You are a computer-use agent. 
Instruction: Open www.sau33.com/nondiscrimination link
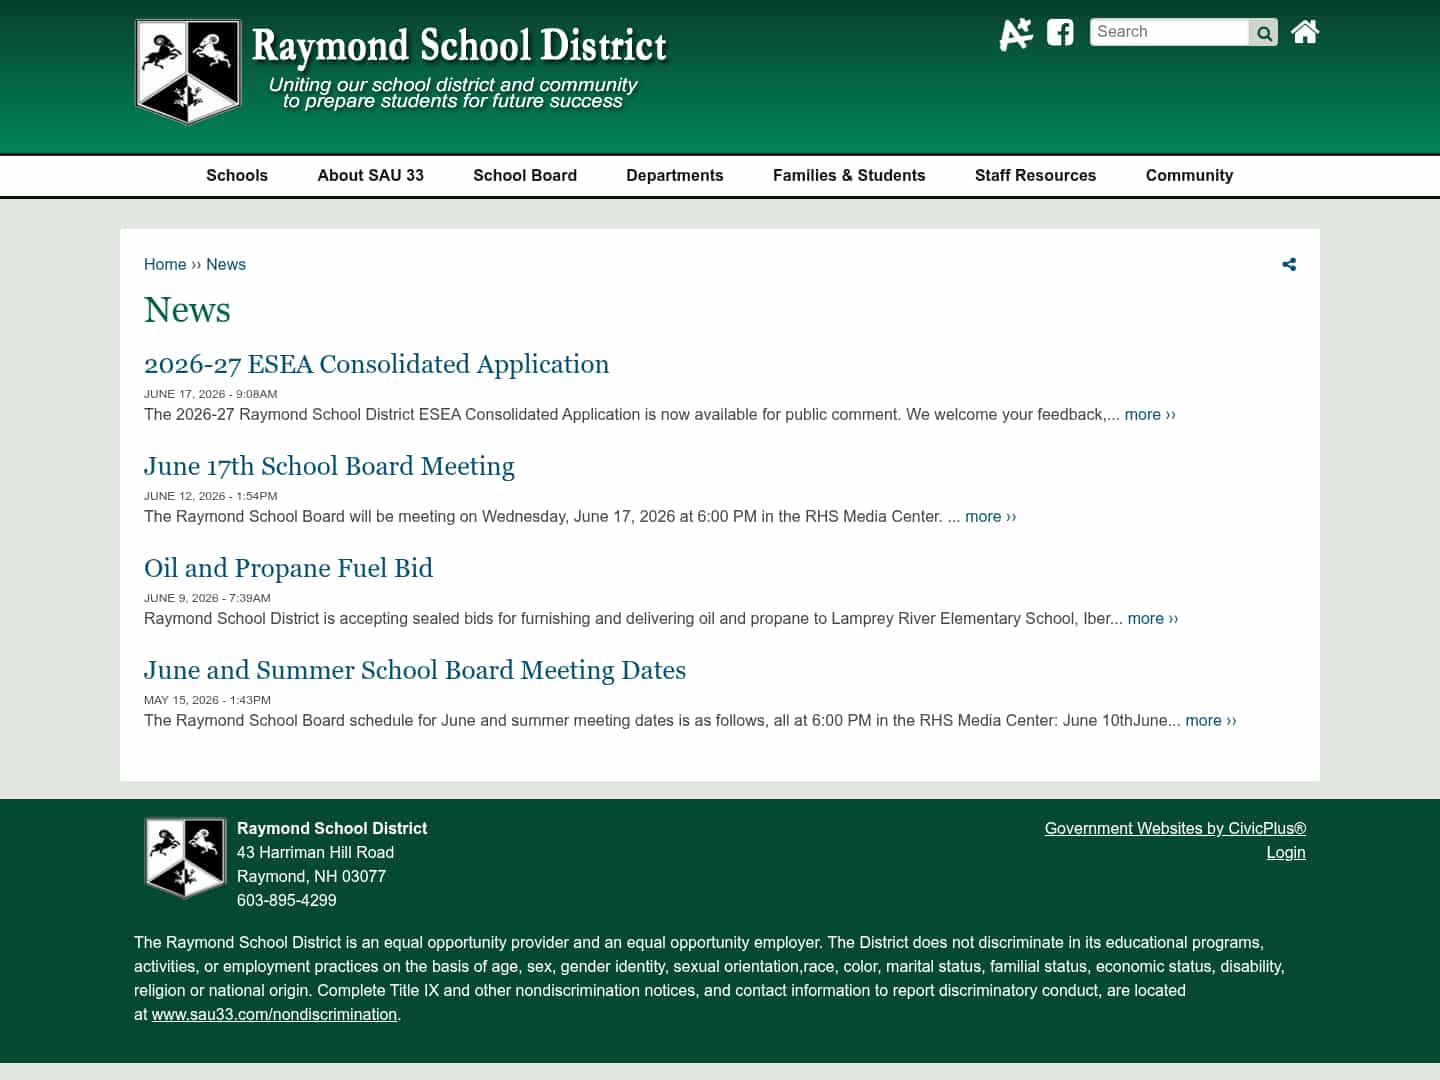click(x=274, y=1014)
